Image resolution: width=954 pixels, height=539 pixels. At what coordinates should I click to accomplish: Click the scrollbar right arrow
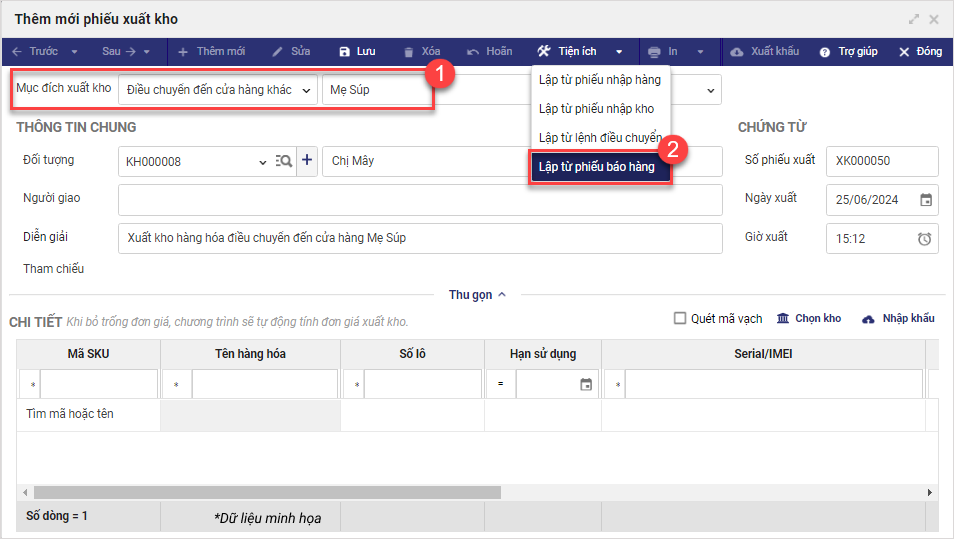tap(929, 492)
